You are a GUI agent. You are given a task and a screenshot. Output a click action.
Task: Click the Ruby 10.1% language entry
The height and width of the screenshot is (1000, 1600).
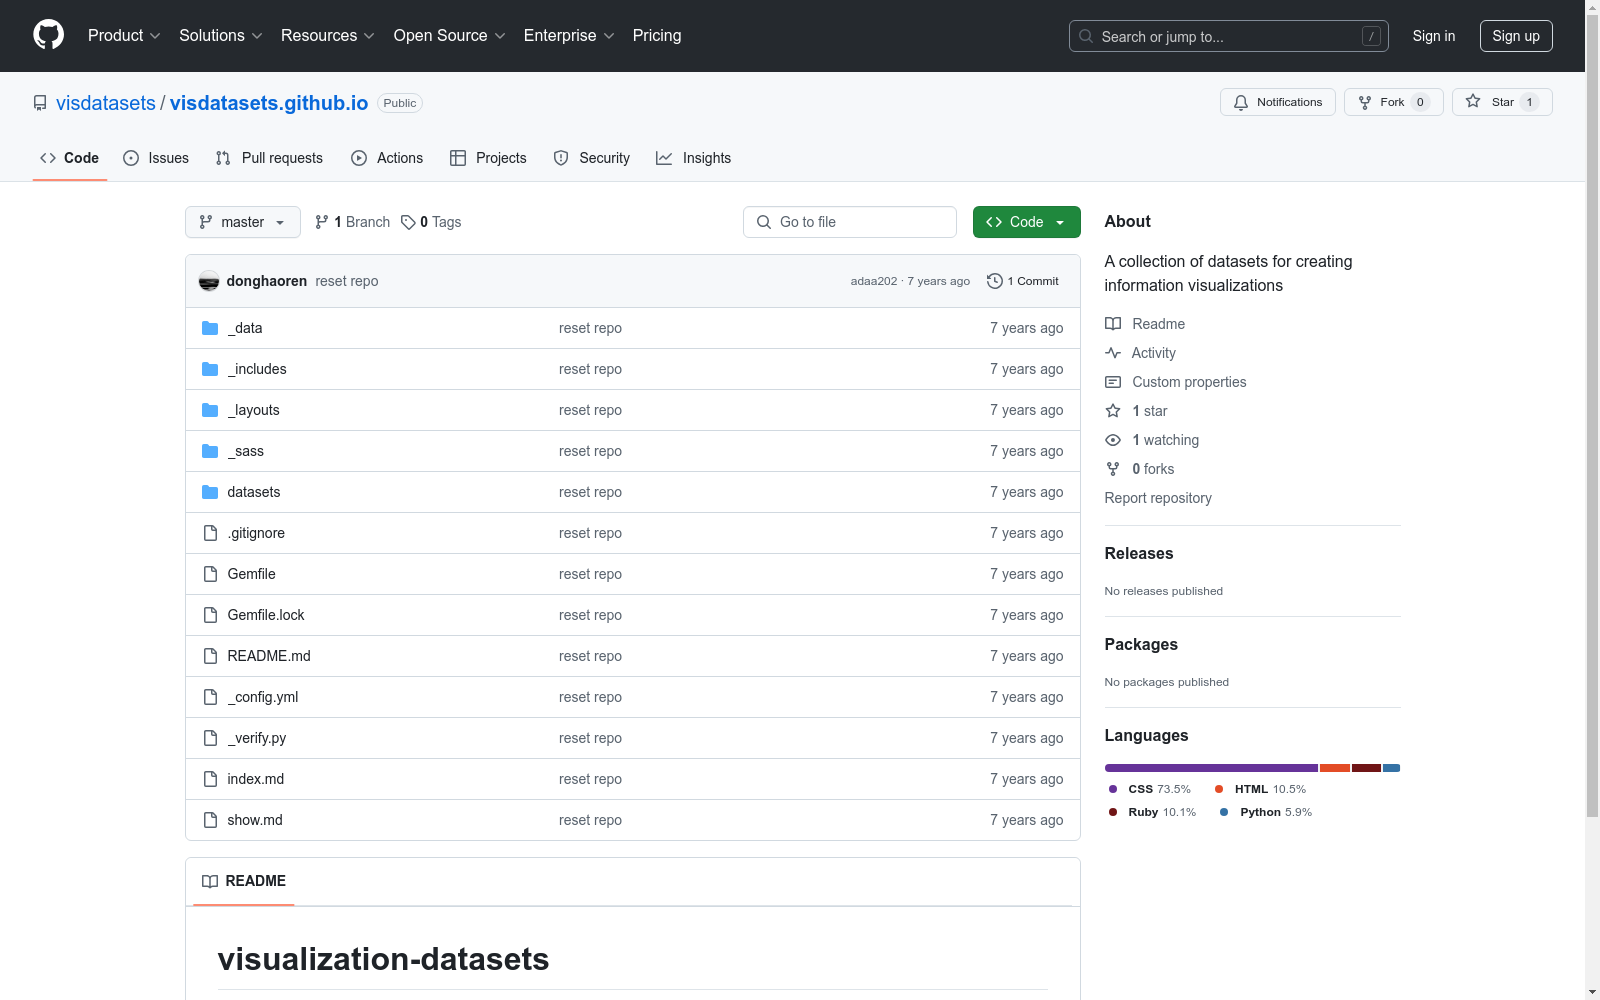(1152, 812)
